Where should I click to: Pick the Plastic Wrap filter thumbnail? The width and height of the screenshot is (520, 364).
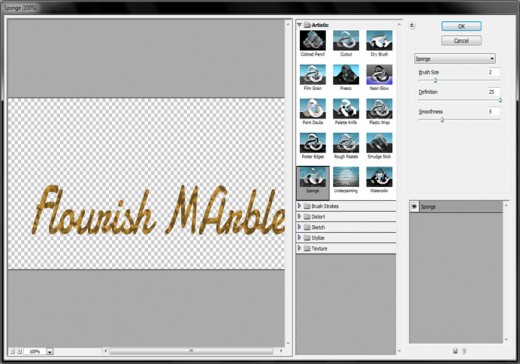379,109
